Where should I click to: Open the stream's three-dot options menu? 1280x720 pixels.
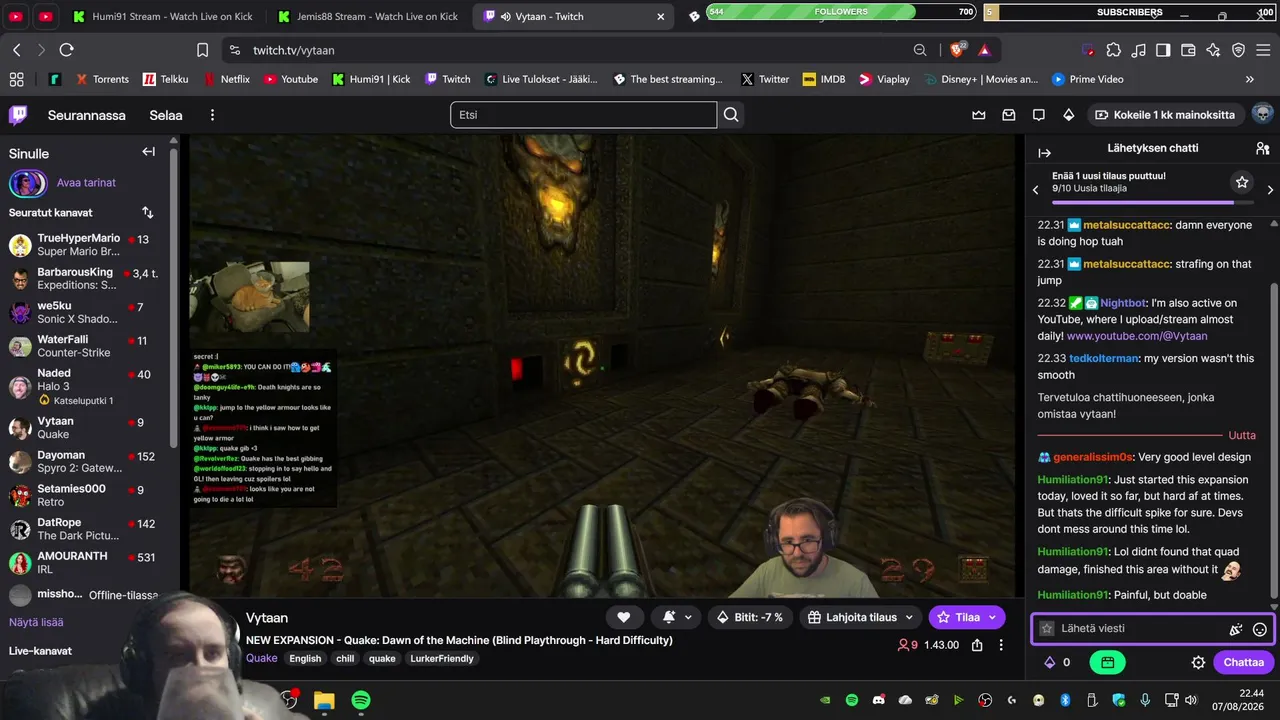click(1001, 645)
